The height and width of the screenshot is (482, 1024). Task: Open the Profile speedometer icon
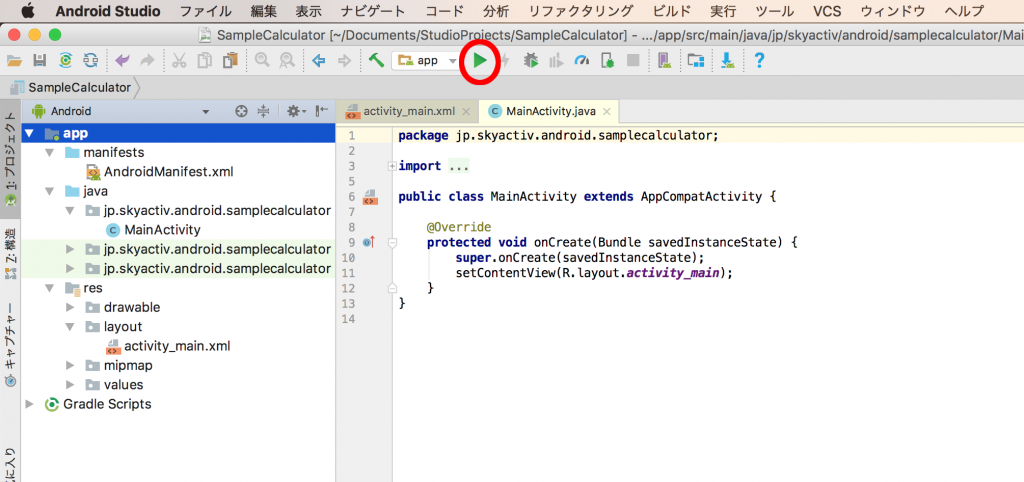point(582,61)
